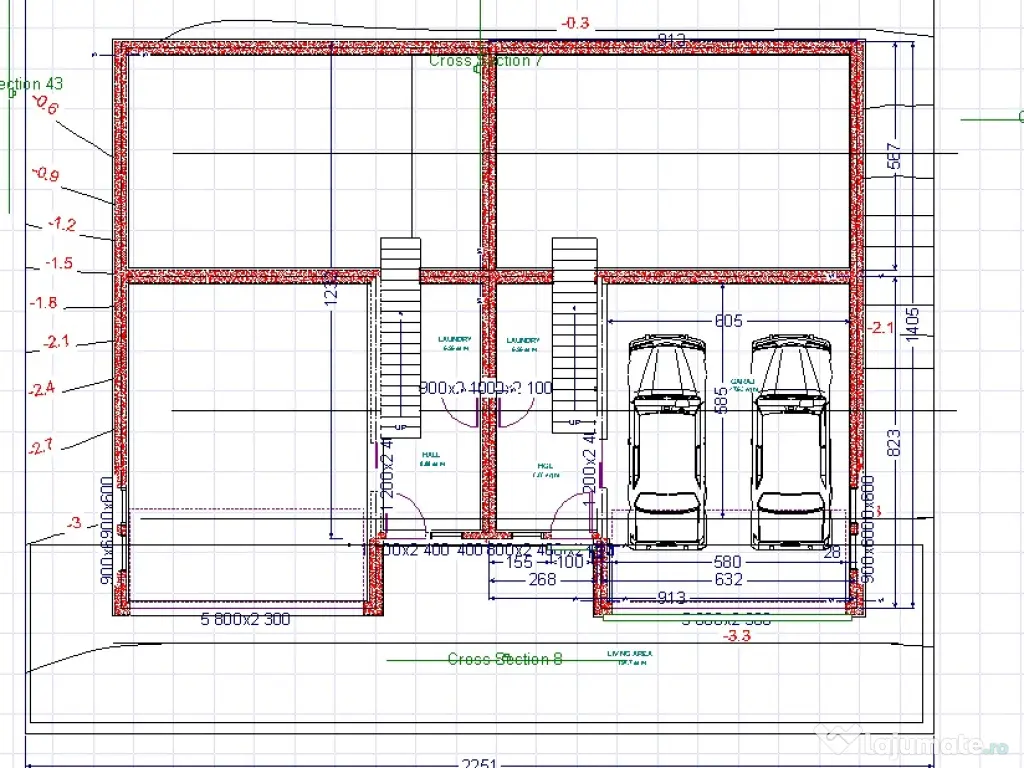Click the left staircase symbol
This screenshot has width=1024, height=768.
(x=400, y=330)
